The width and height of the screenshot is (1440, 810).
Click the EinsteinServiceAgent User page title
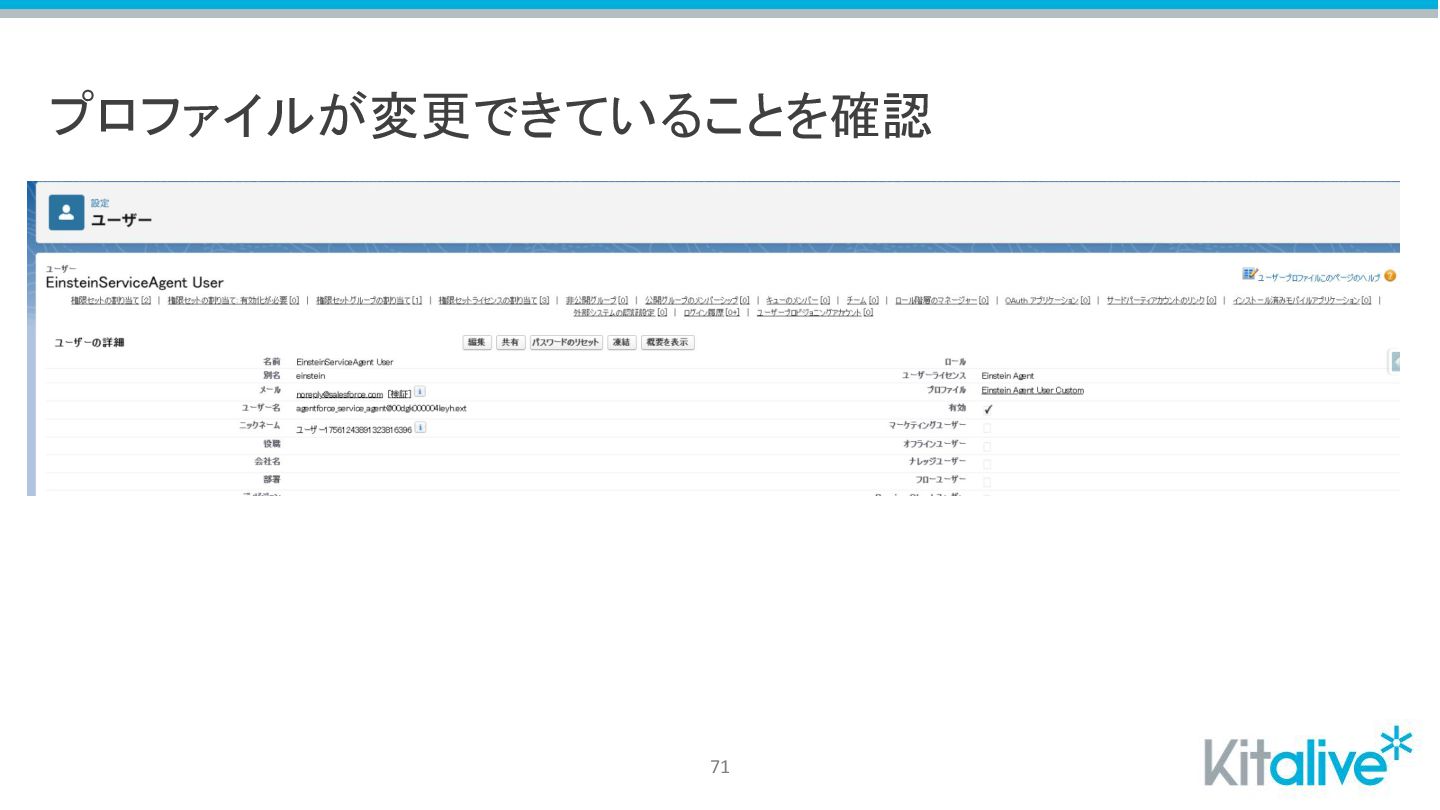pos(135,282)
